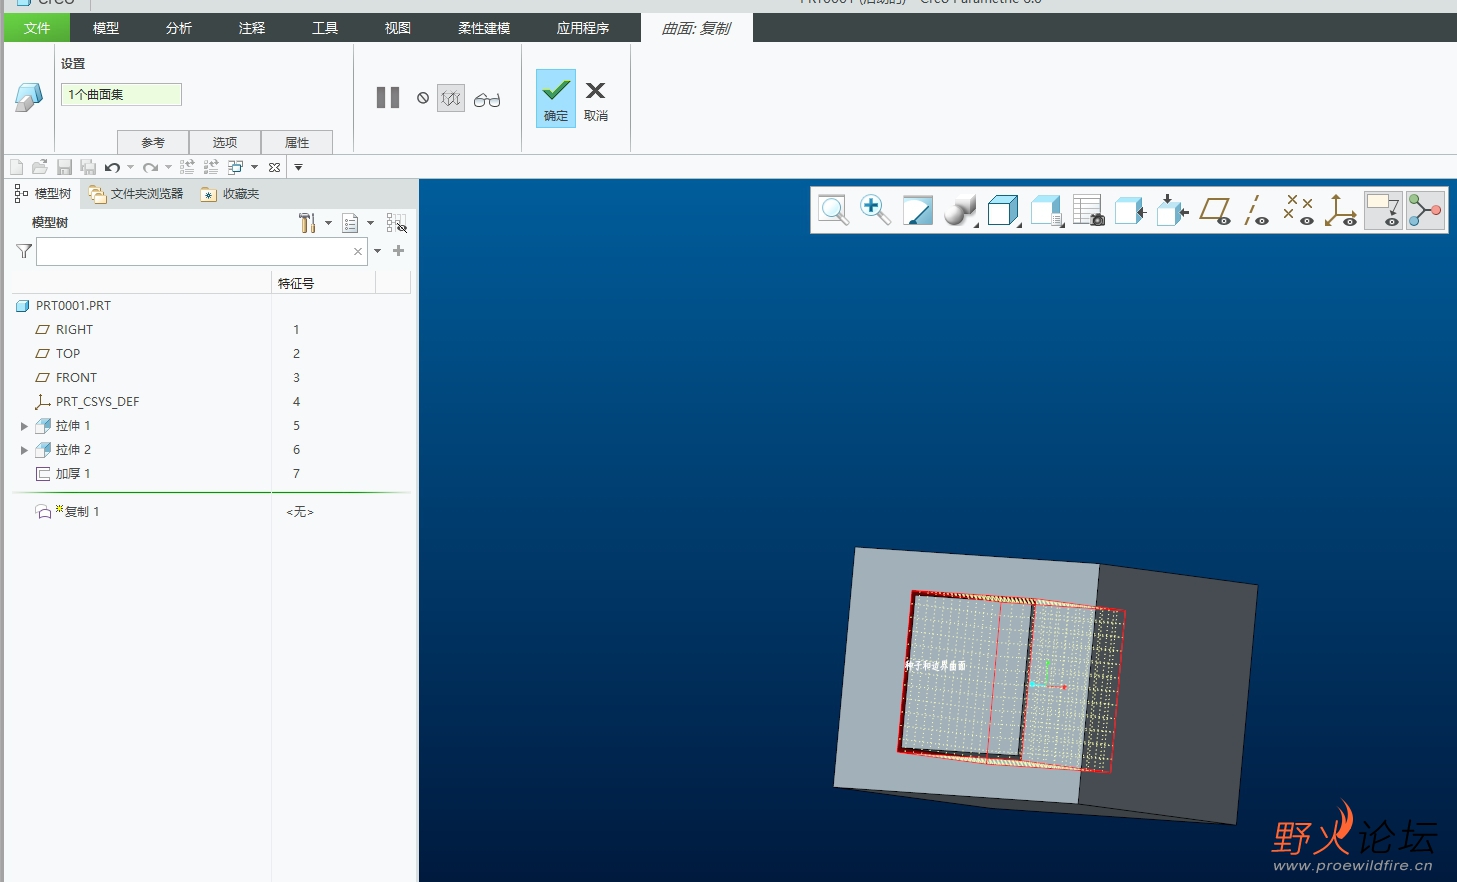This screenshot has height=882, width=1457.
Task: Click the save icon
Action: click(x=64, y=167)
